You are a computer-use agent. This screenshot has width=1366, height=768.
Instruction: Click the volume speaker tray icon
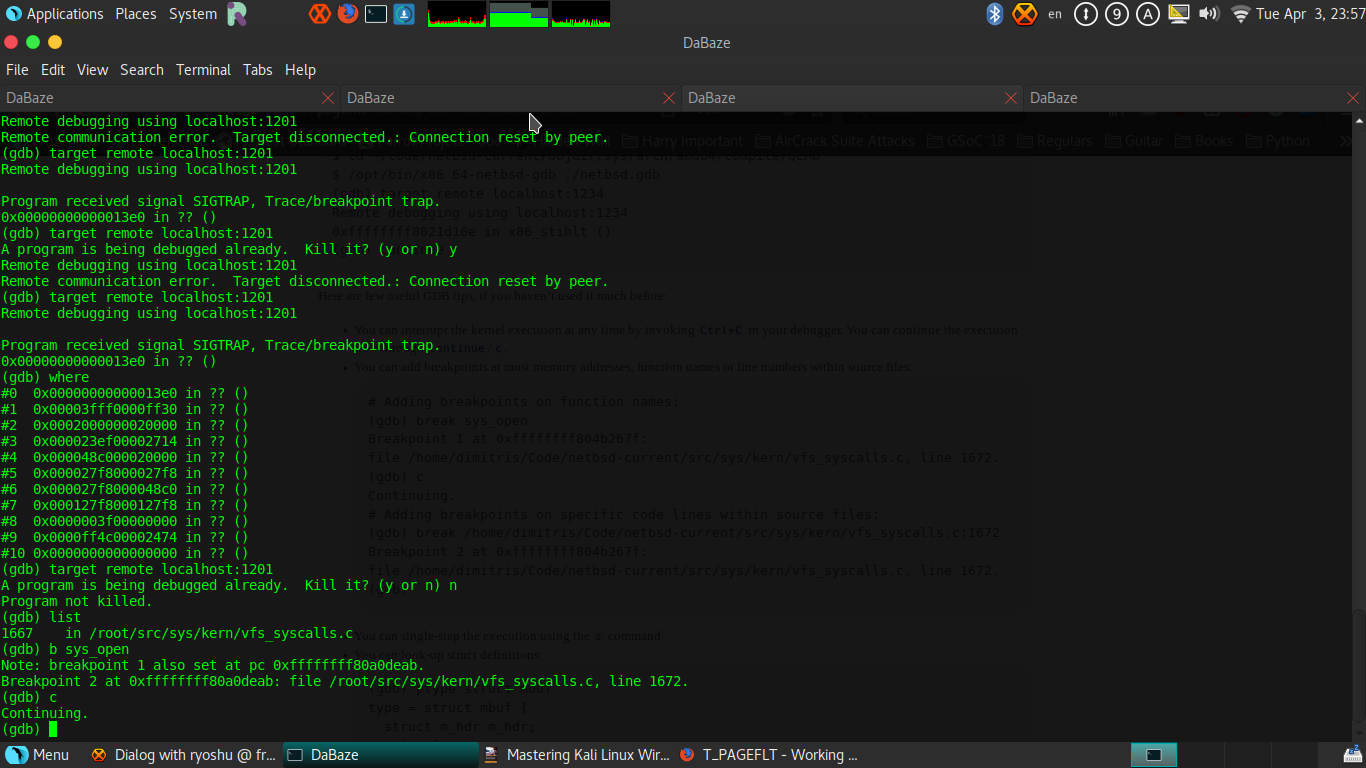click(1209, 14)
